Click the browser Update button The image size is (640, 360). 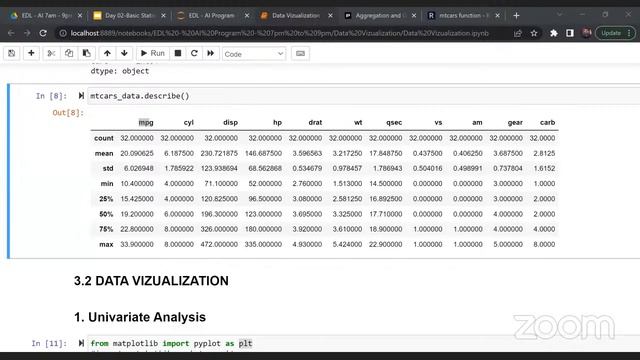[x=616, y=33]
